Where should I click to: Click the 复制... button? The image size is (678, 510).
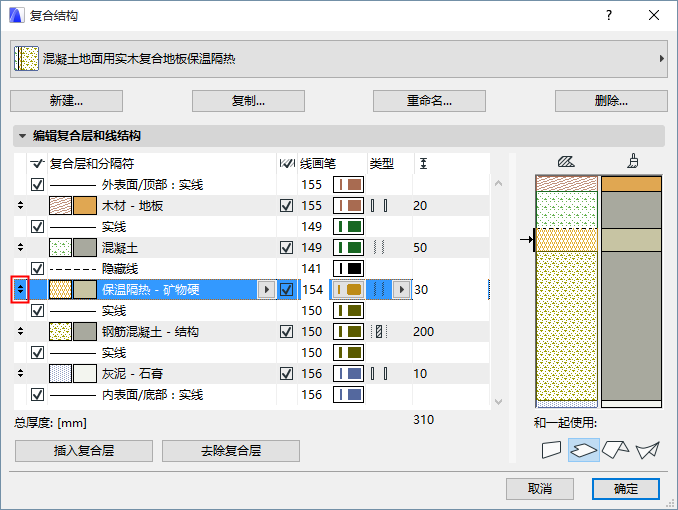click(x=248, y=101)
